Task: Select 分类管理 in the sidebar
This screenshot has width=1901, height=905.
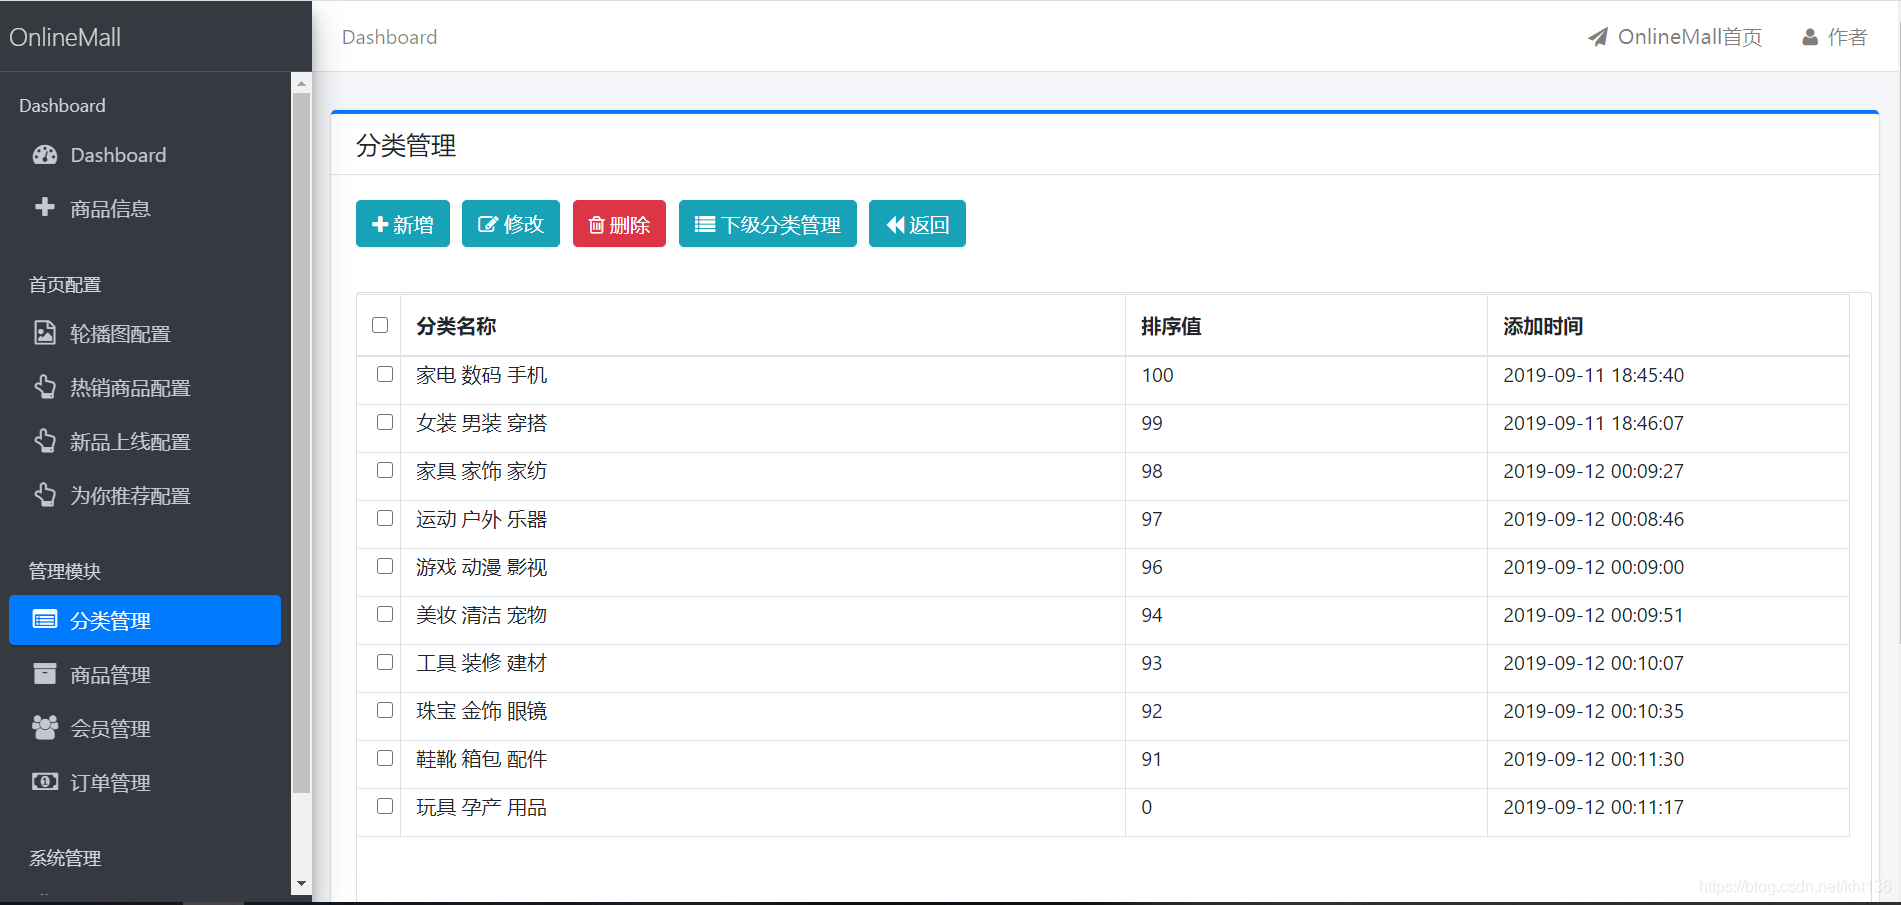Action: [145, 620]
